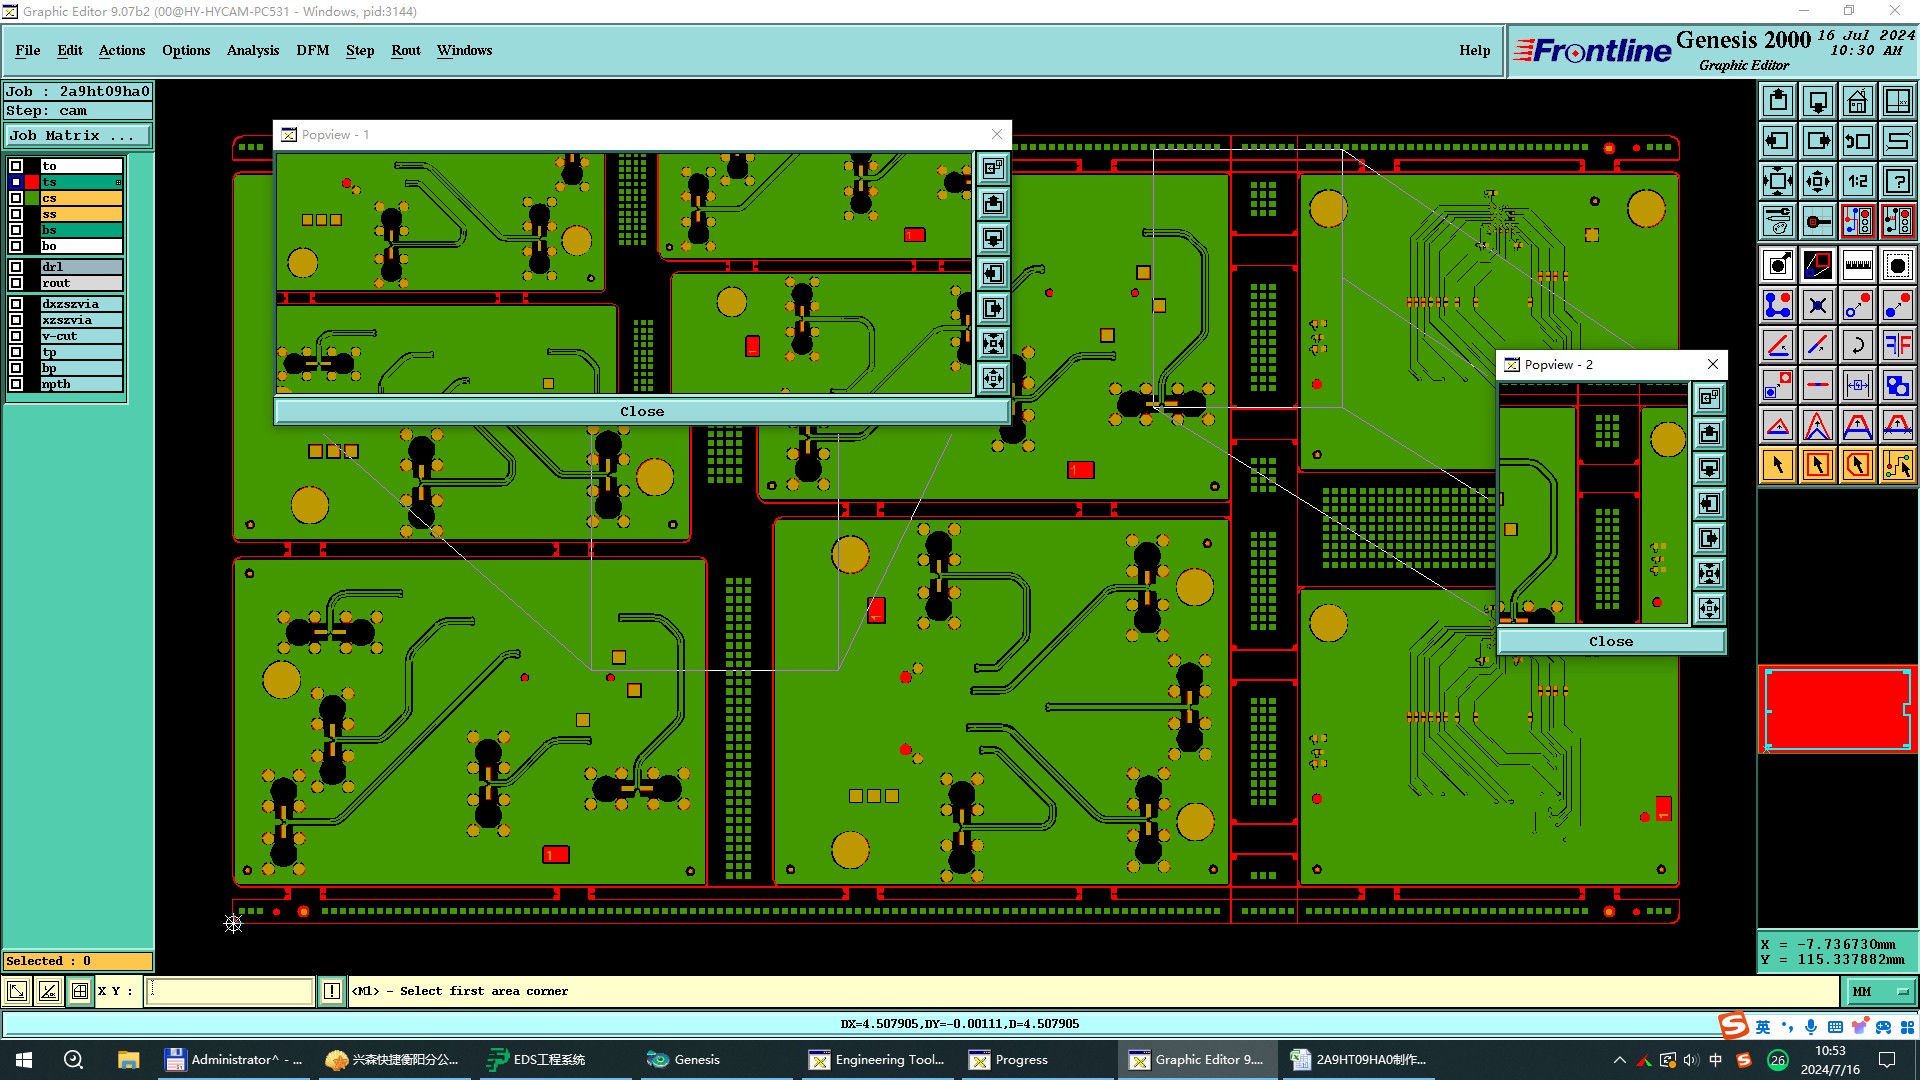Click the plain arrow select tool
Screen dimensions: 1920x1080
point(1777,465)
